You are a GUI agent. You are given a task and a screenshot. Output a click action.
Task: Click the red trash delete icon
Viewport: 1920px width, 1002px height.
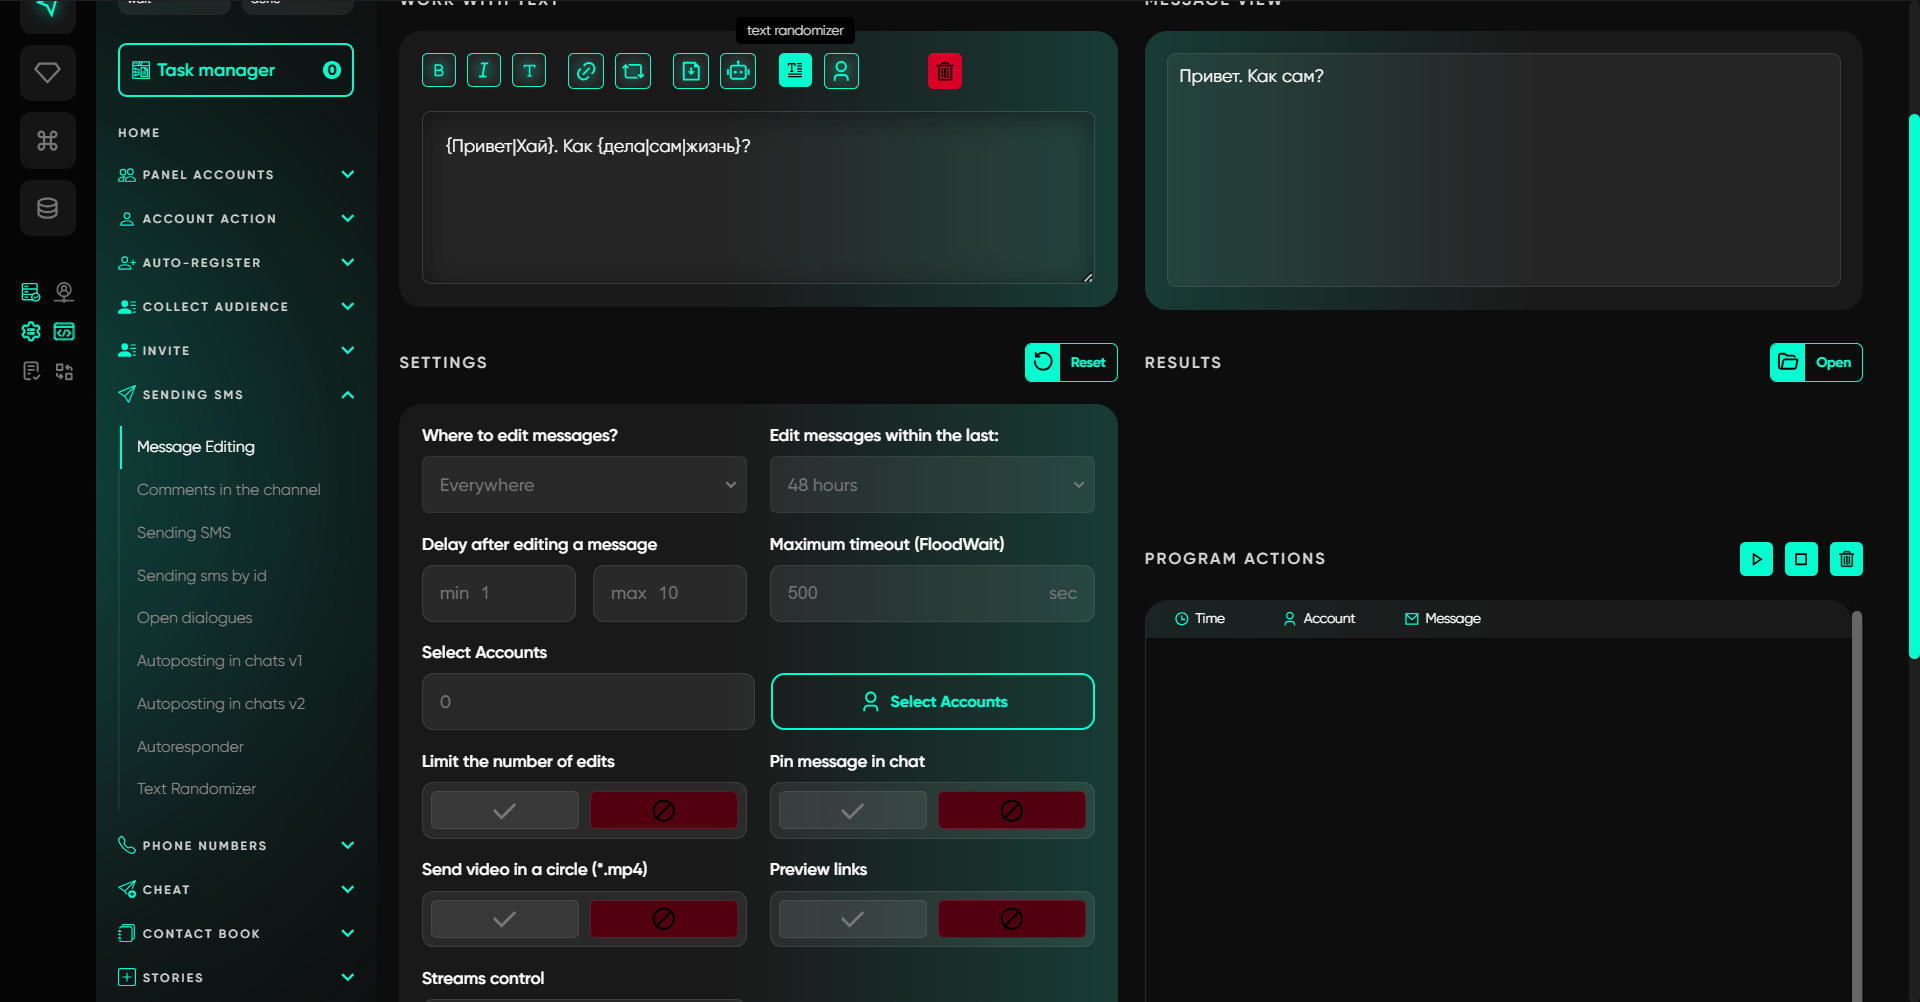[x=944, y=71]
